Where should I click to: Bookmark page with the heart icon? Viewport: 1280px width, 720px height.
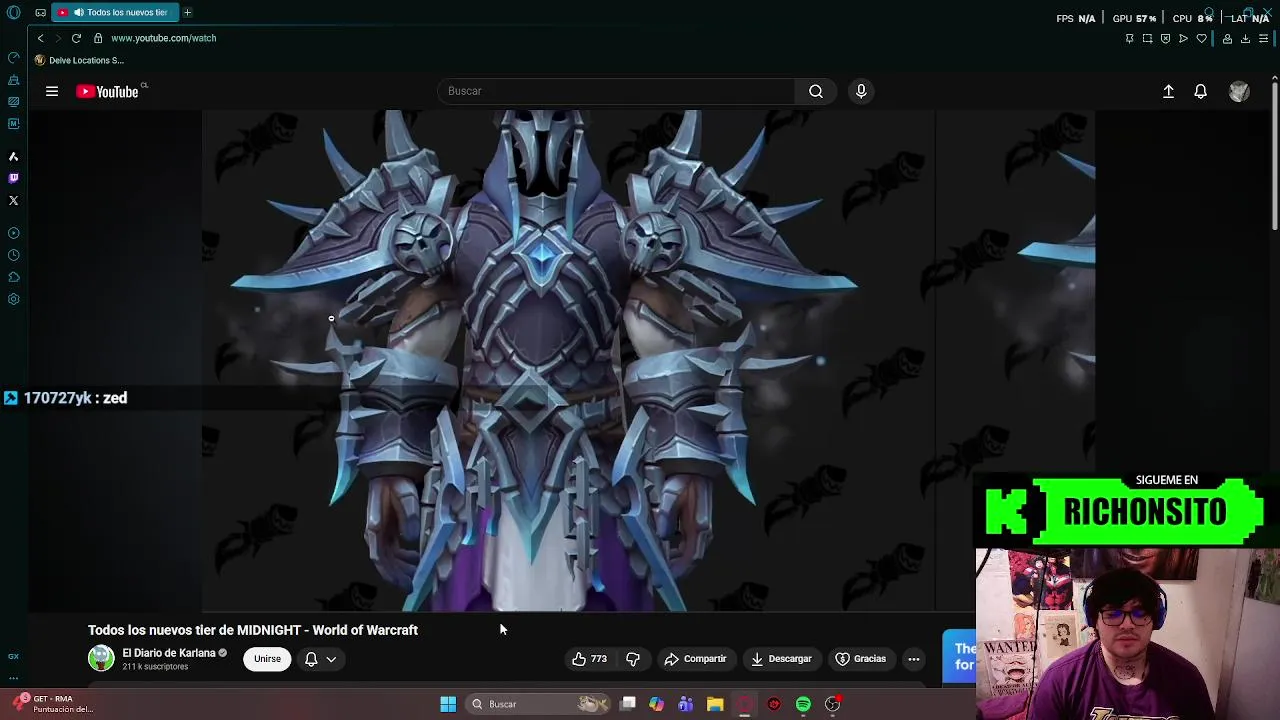[1201, 38]
